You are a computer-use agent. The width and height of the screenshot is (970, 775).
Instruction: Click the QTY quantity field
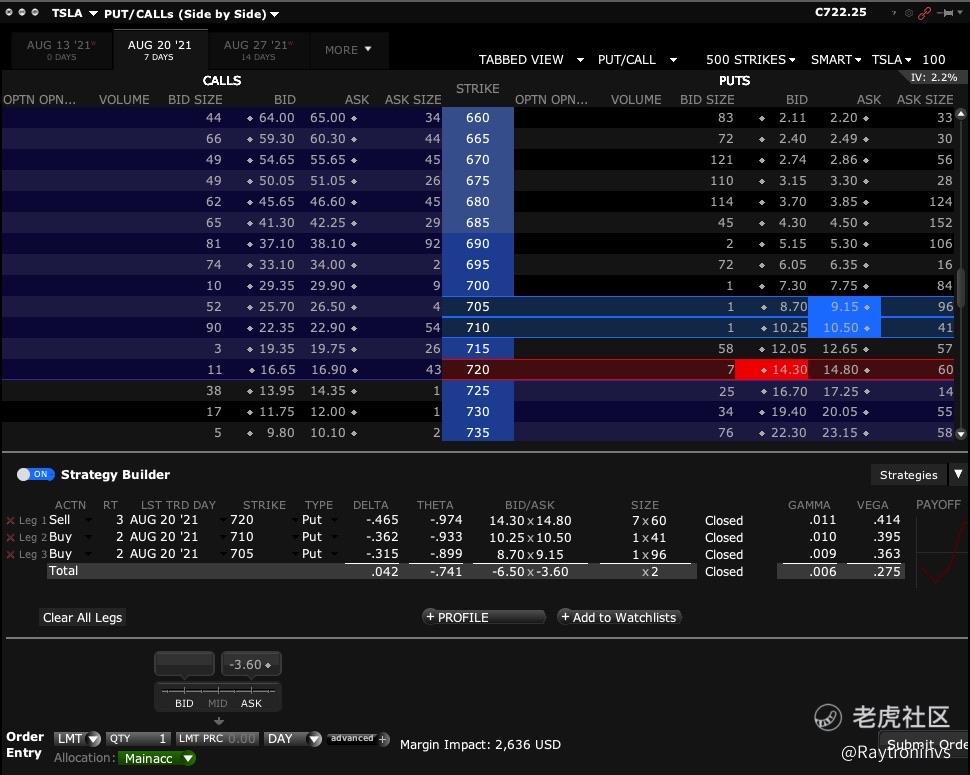pos(138,739)
